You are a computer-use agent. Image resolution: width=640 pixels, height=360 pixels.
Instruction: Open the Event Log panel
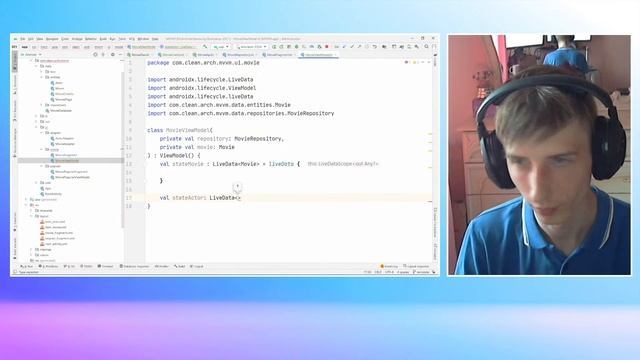pos(389,267)
